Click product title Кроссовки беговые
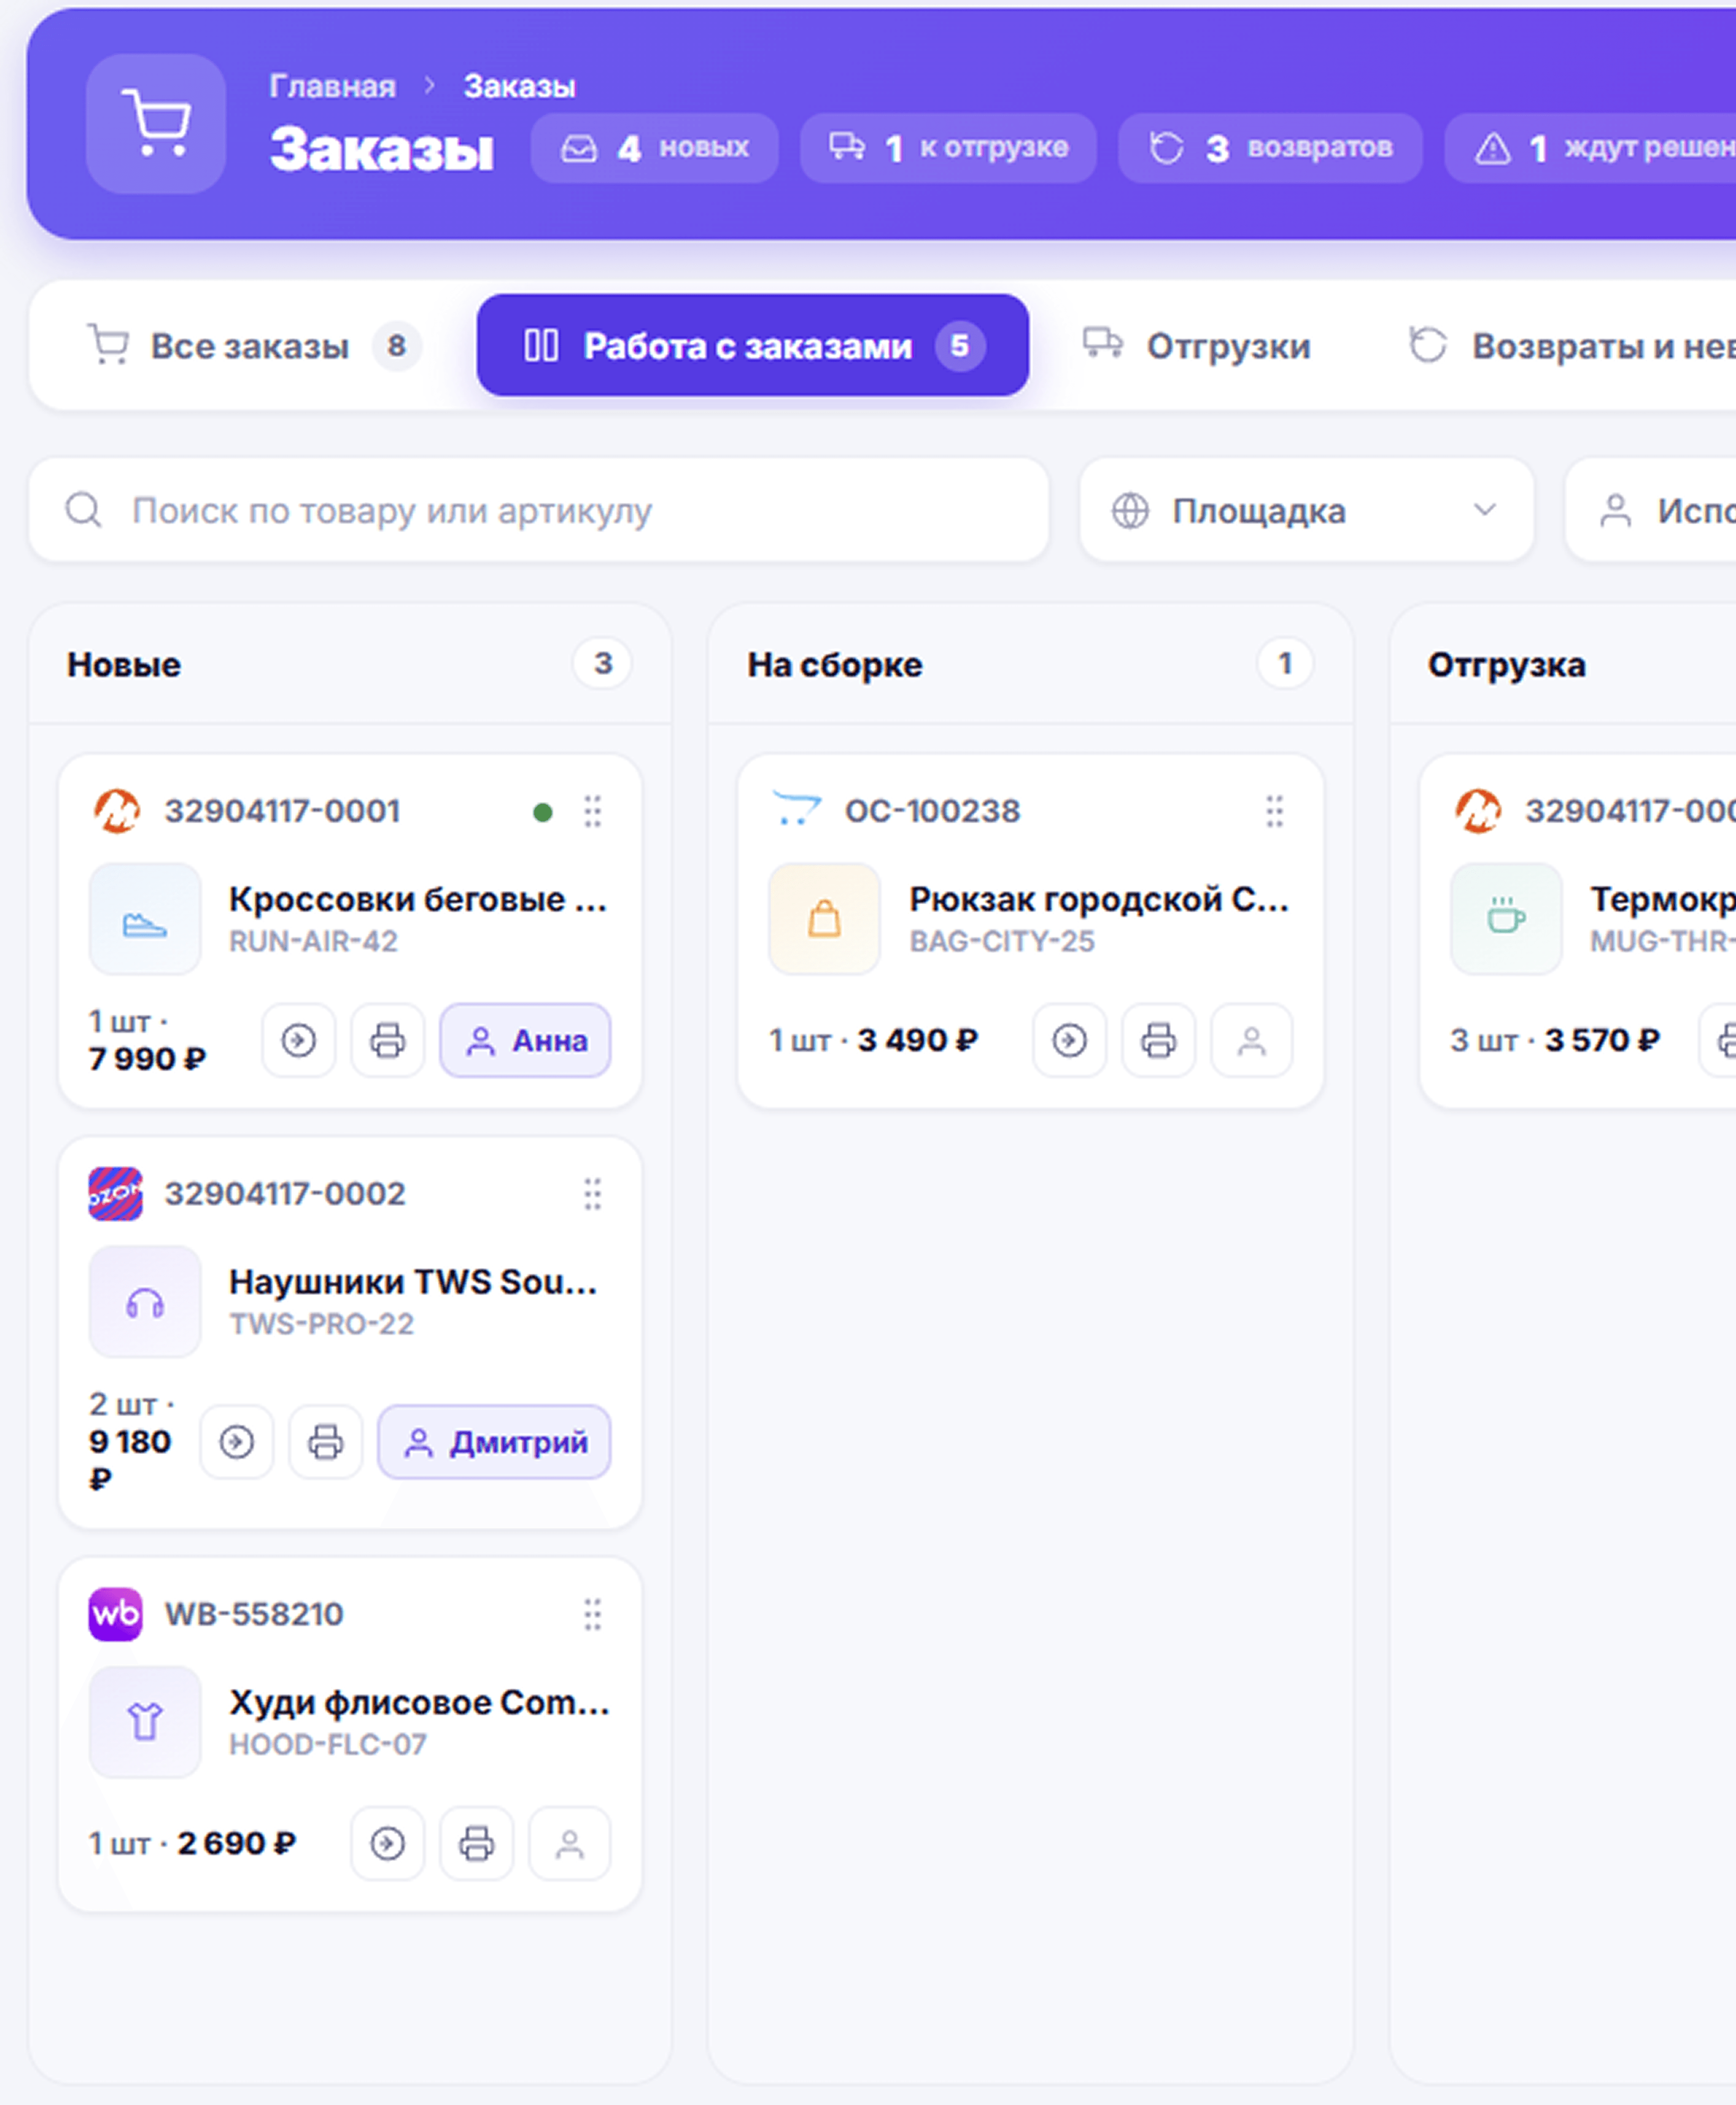This screenshot has width=1736, height=2105. [x=418, y=899]
